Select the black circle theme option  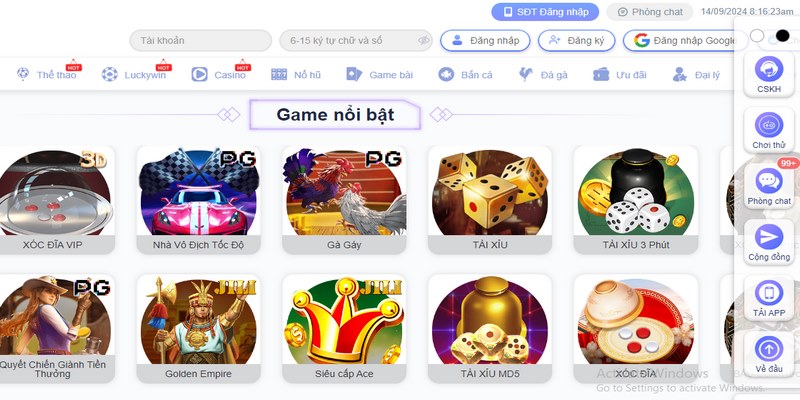point(782,35)
